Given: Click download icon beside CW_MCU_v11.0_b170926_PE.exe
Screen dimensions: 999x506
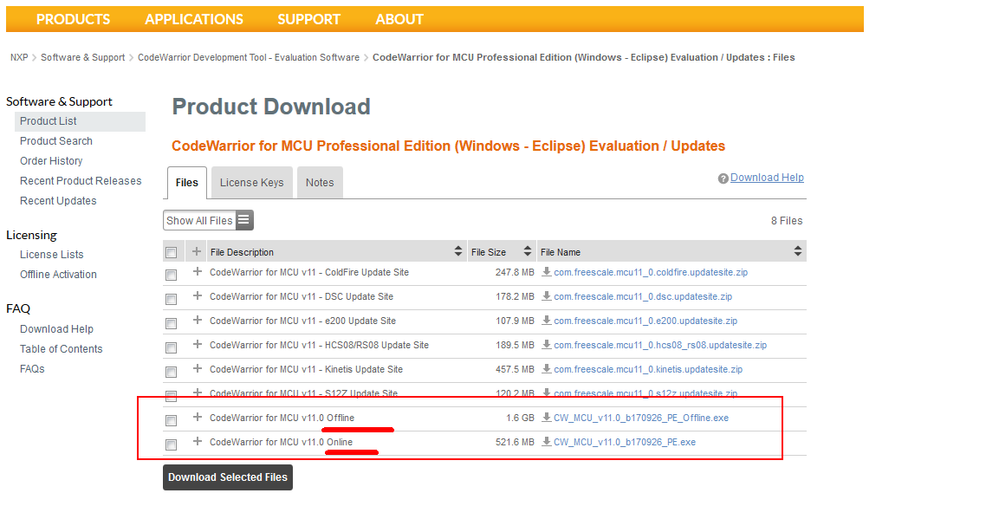Looking at the screenshot, I should [547, 442].
